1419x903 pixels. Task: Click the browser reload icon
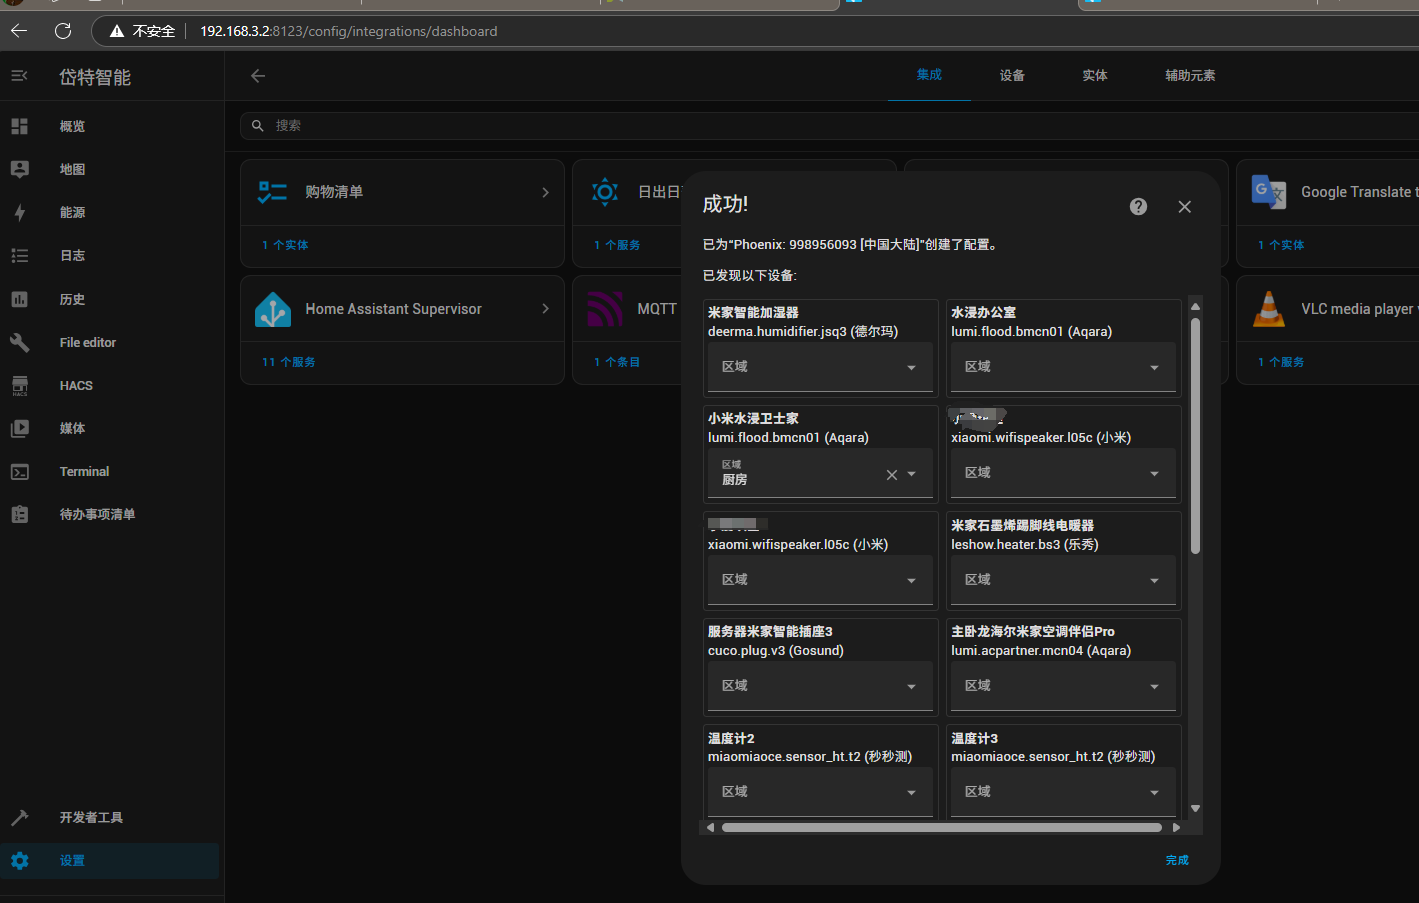tap(63, 31)
